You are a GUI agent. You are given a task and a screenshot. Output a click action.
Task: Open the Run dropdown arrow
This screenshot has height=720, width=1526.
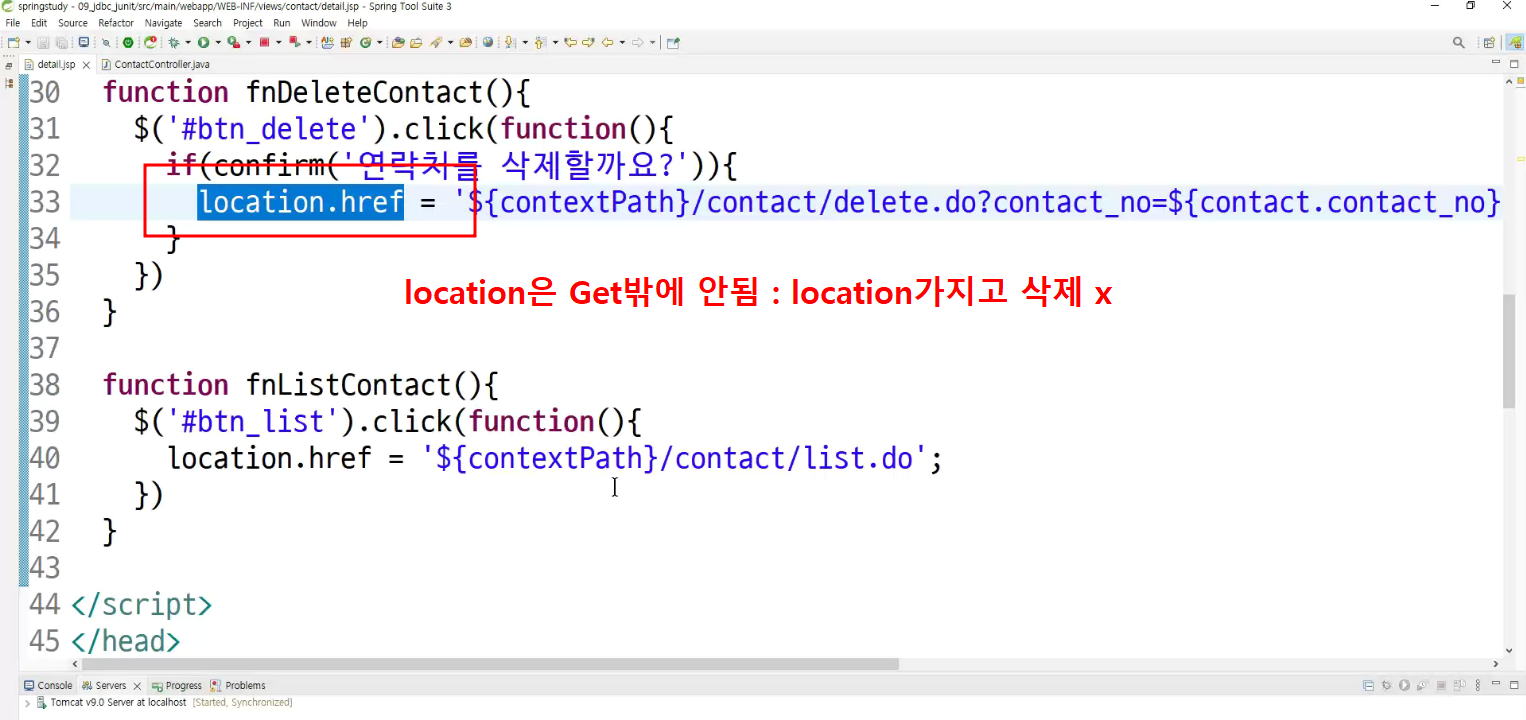coord(218,42)
